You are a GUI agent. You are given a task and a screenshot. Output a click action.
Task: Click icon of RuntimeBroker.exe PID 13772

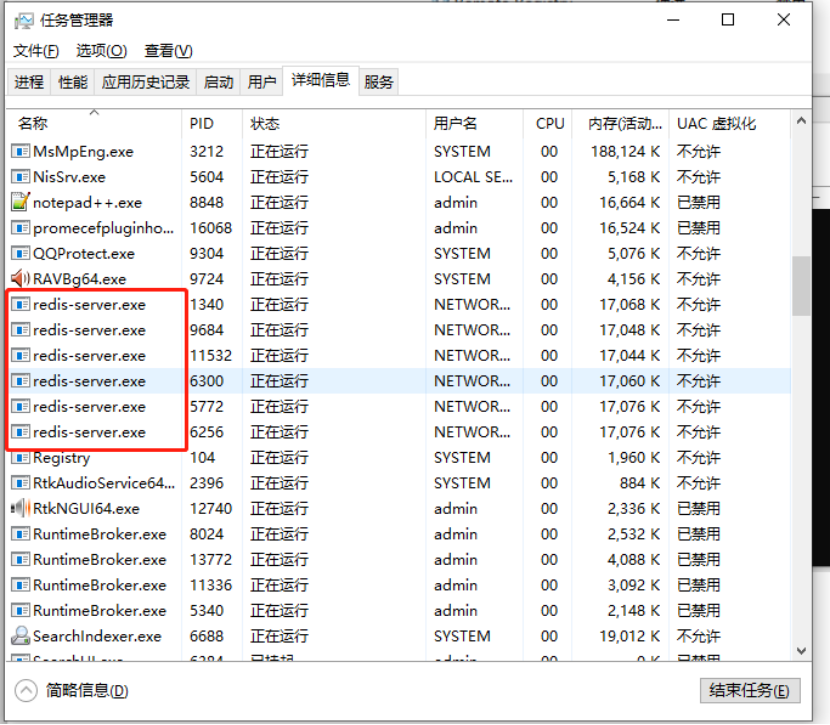tap(20, 559)
